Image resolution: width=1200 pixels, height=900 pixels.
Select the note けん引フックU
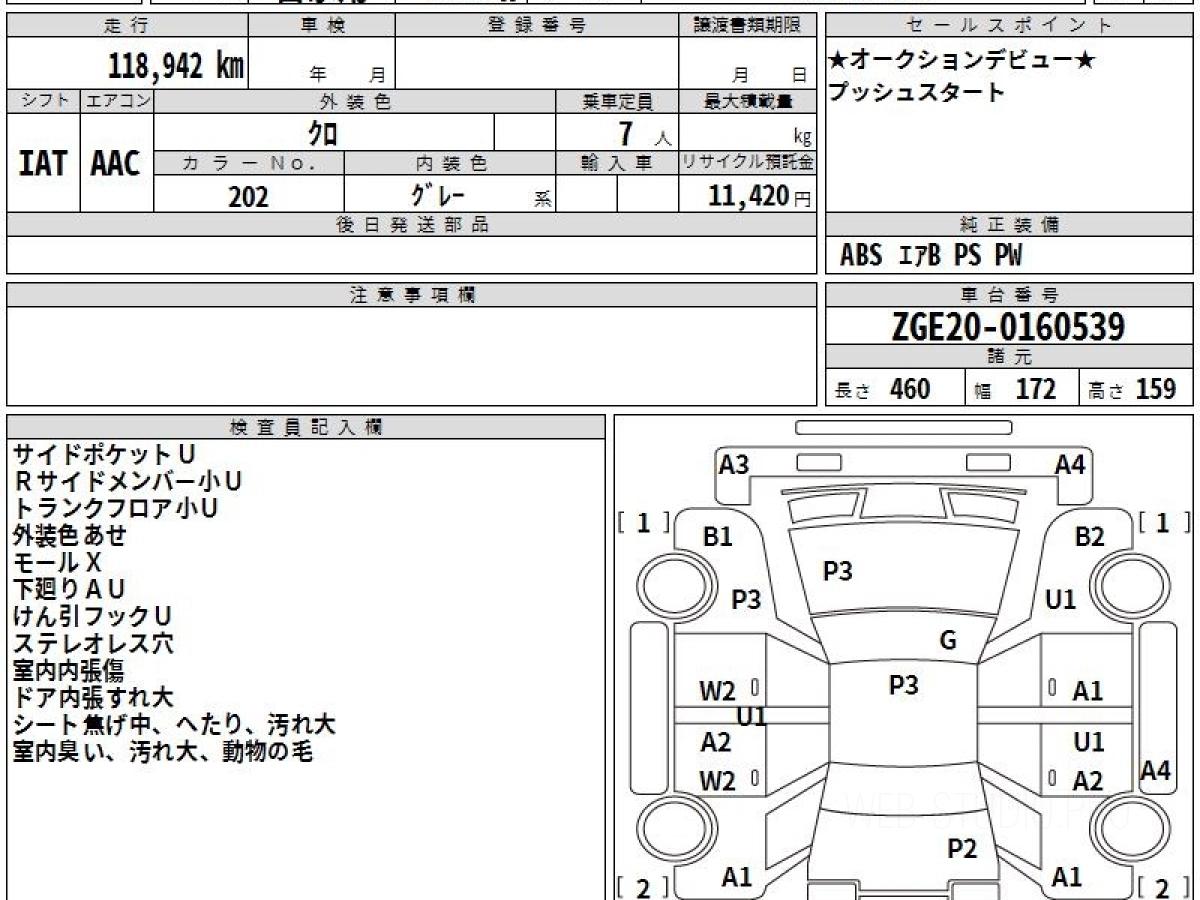pos(92,617)
